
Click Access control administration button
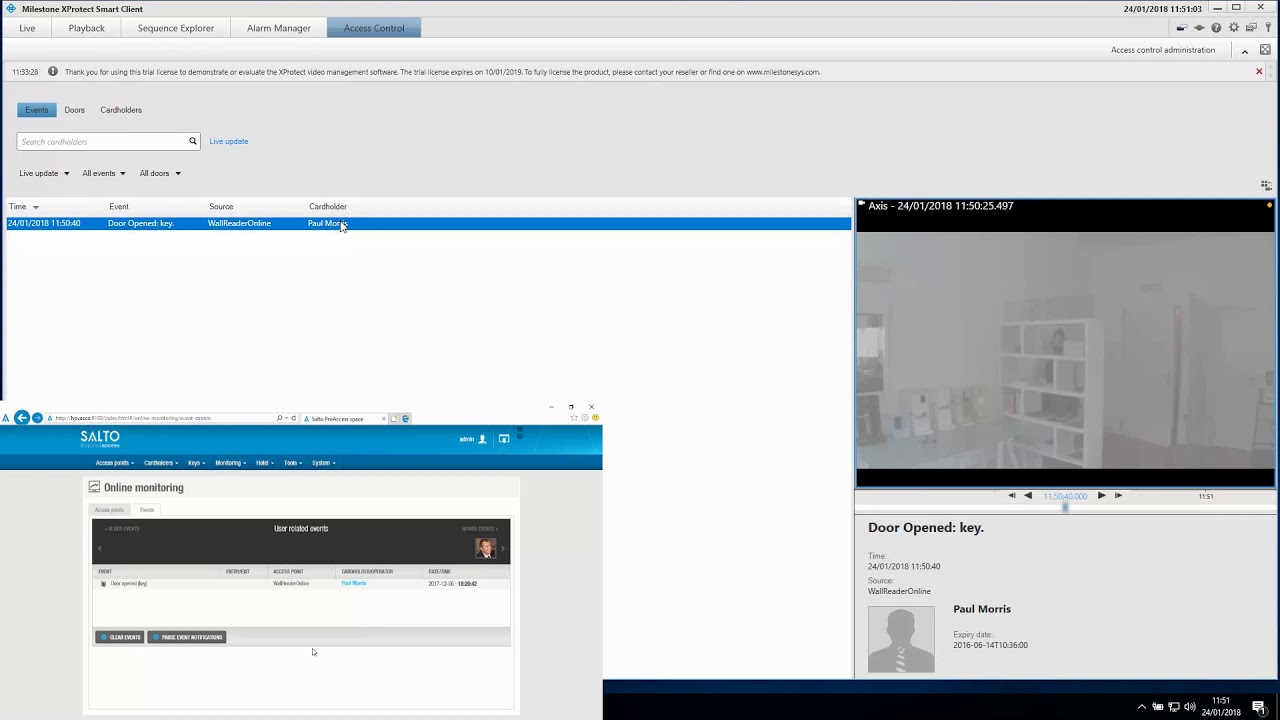click(x=1163, y=50)
